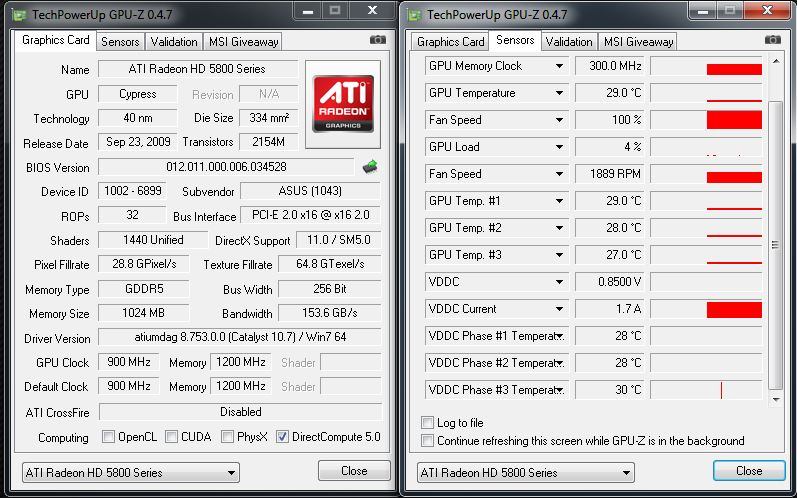Switch to Sensors tab in left window
The image size is (797, 498).
point(120,42)
